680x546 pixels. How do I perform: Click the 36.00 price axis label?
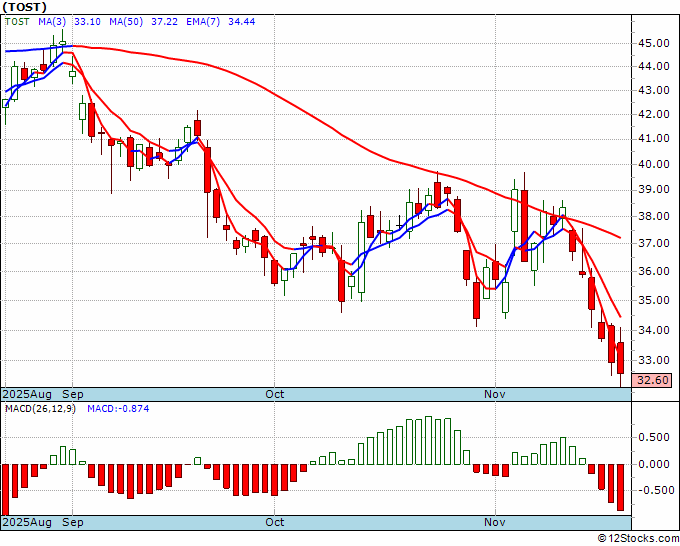pos(654,271)
